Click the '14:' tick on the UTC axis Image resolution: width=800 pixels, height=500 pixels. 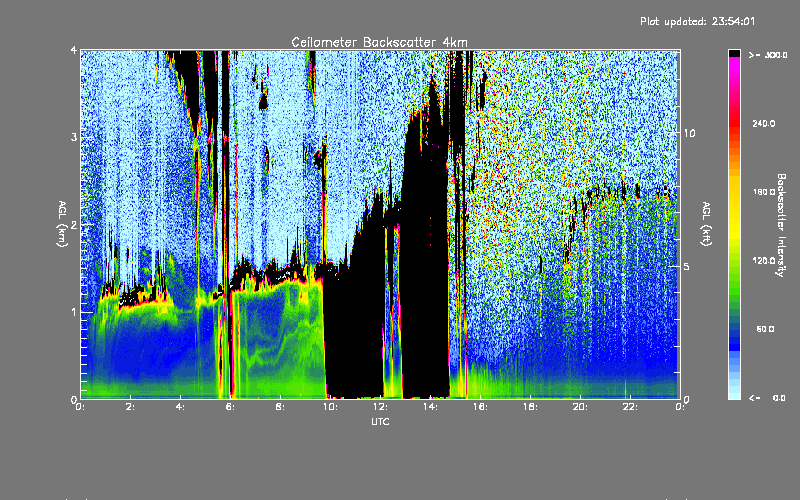click(430, 407)
